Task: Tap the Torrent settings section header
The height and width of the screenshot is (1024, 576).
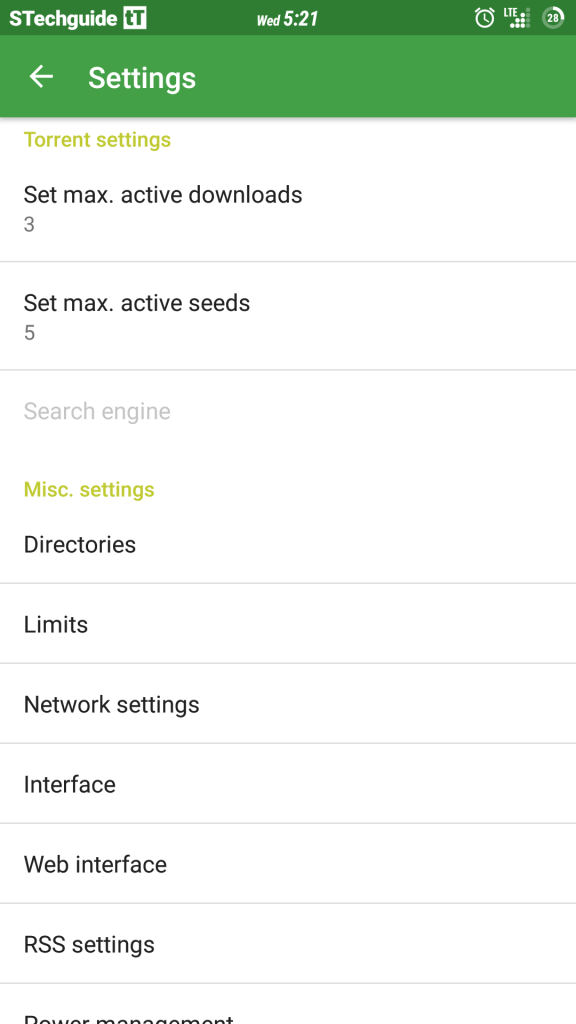Action: tap(97, 140)
